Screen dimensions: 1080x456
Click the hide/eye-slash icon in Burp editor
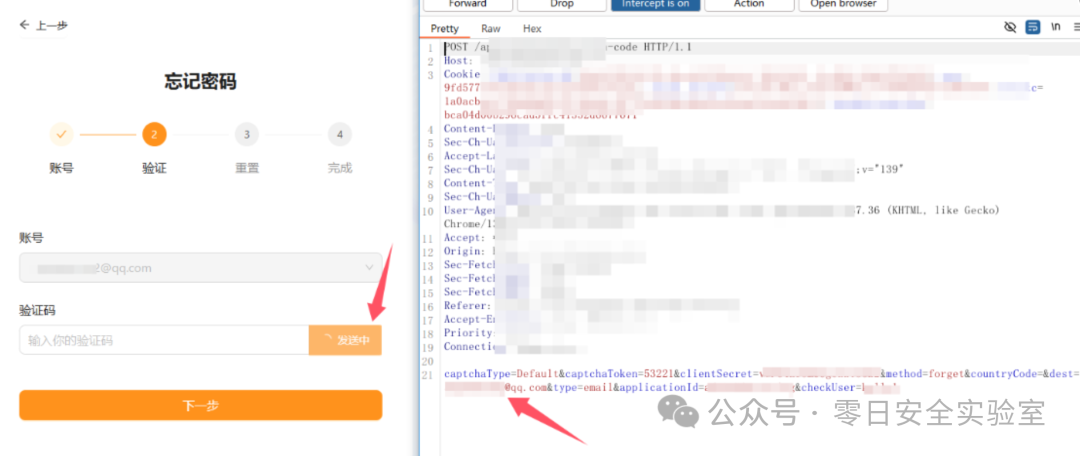[x=1010, y=28]
